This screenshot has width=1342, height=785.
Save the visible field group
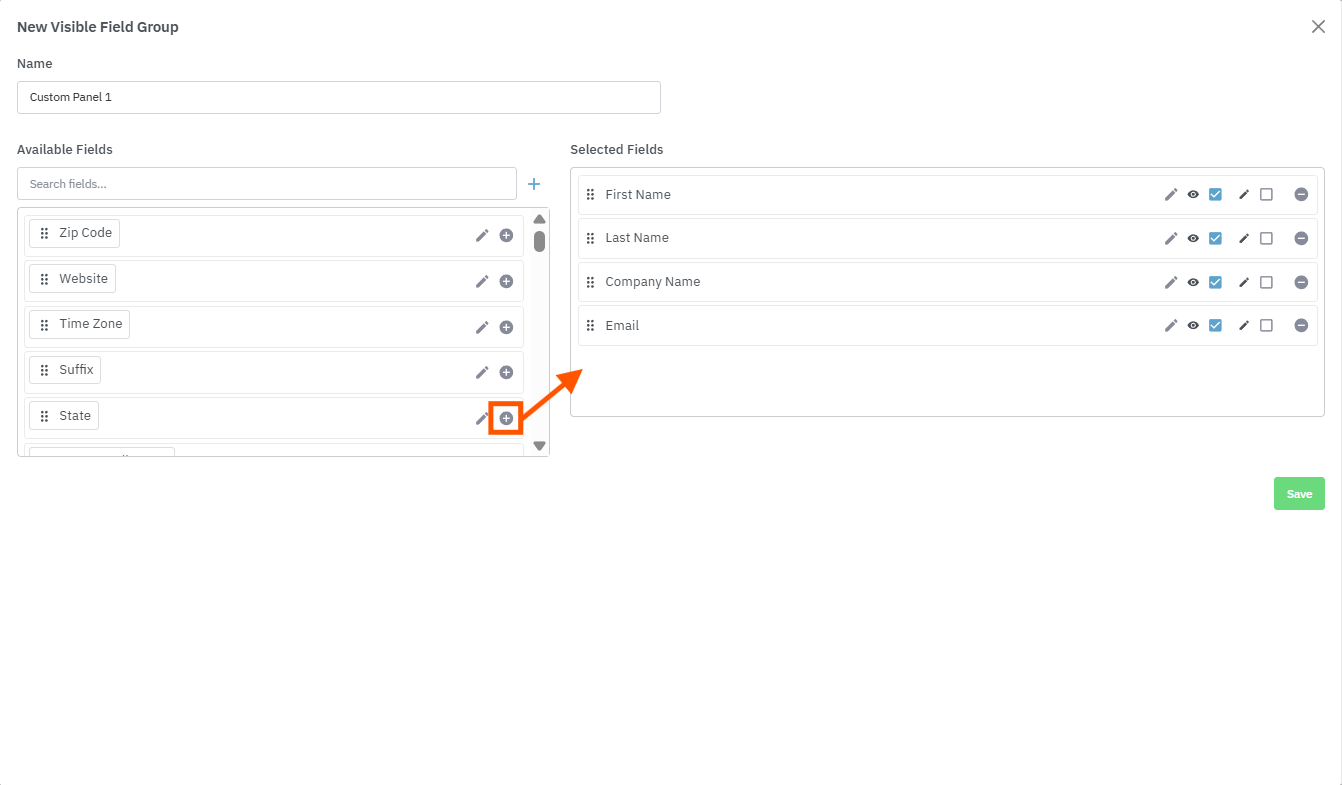tap(1298, 494)
